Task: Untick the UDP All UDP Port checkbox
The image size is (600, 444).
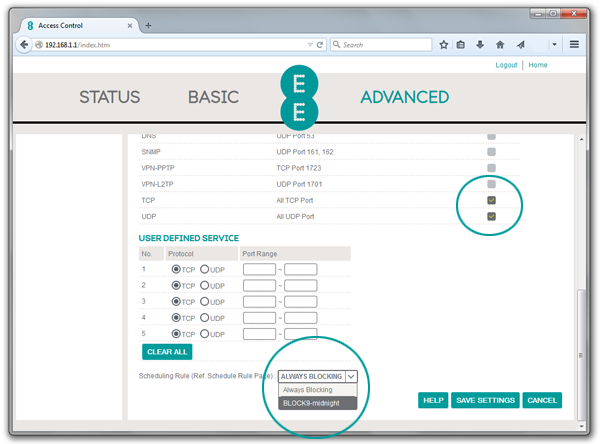Action: pyautogui.click(x=491, y=216)
